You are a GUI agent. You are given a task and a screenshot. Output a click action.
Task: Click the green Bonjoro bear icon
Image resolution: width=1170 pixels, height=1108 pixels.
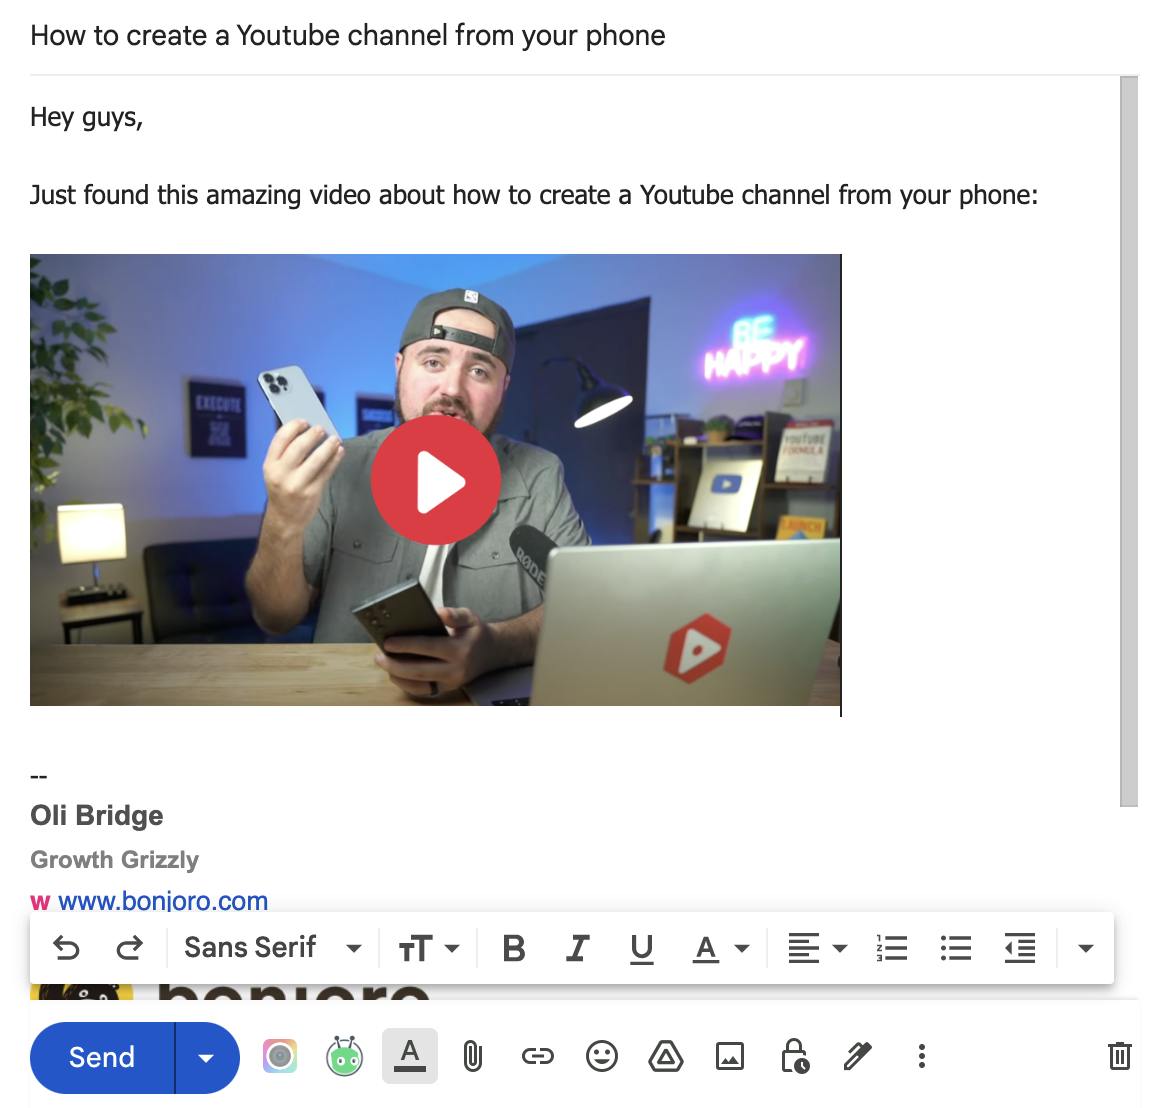(x=344, y=1057)
